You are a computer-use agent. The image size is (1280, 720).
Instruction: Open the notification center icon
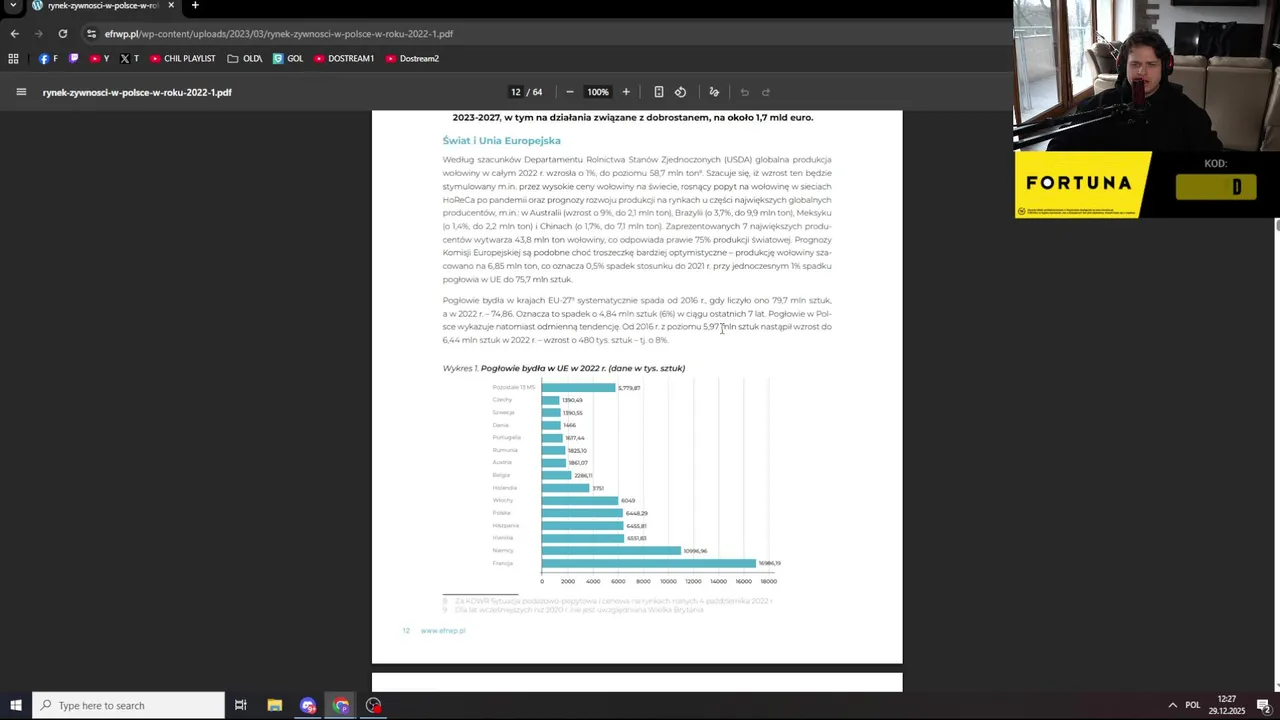pyautogui.click(x=1264, y=705)
